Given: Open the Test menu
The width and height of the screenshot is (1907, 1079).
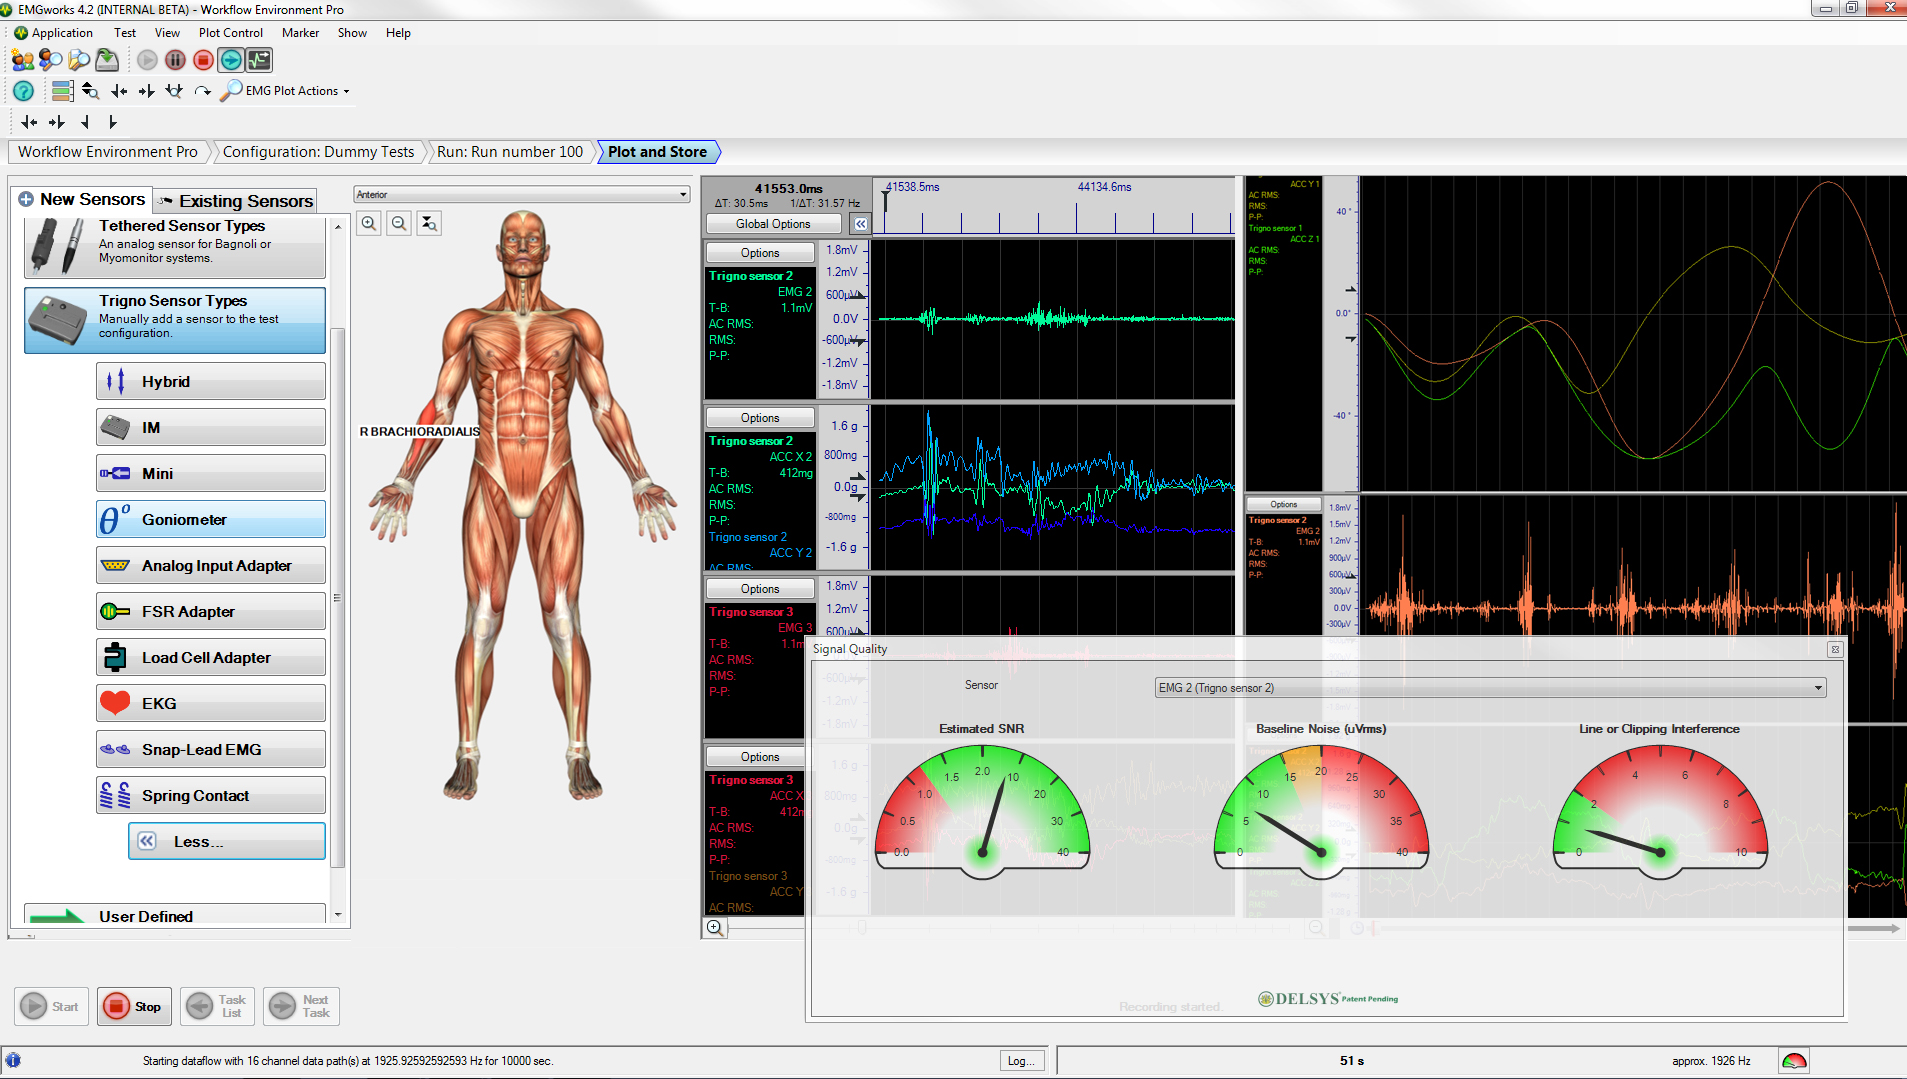Looking at the screenshot, I should tap(125, 33).
